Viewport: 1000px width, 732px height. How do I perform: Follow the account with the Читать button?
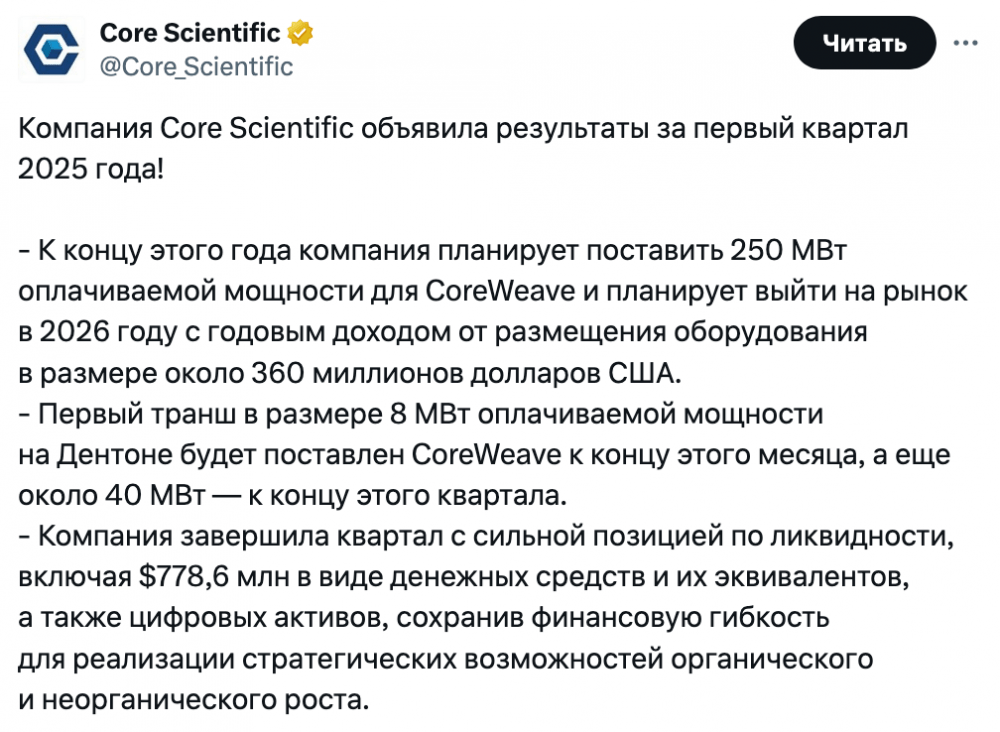(864, 43)
